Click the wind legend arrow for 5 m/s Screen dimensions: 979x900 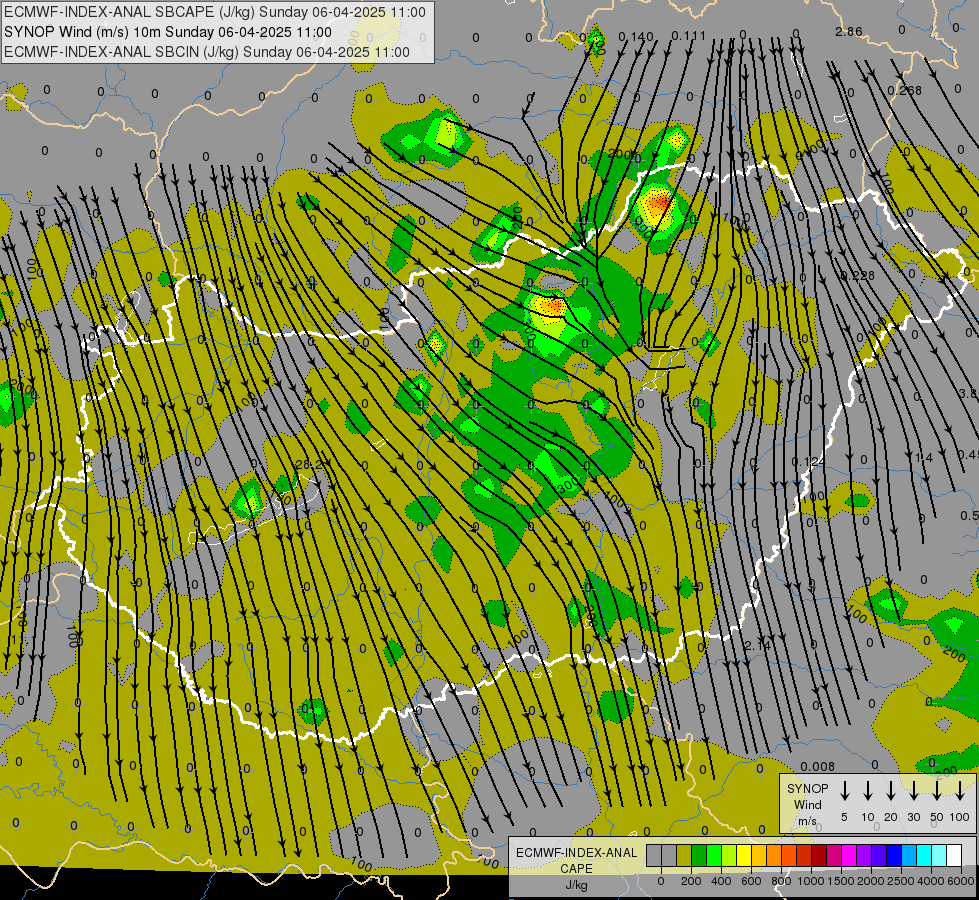[844, 790]
